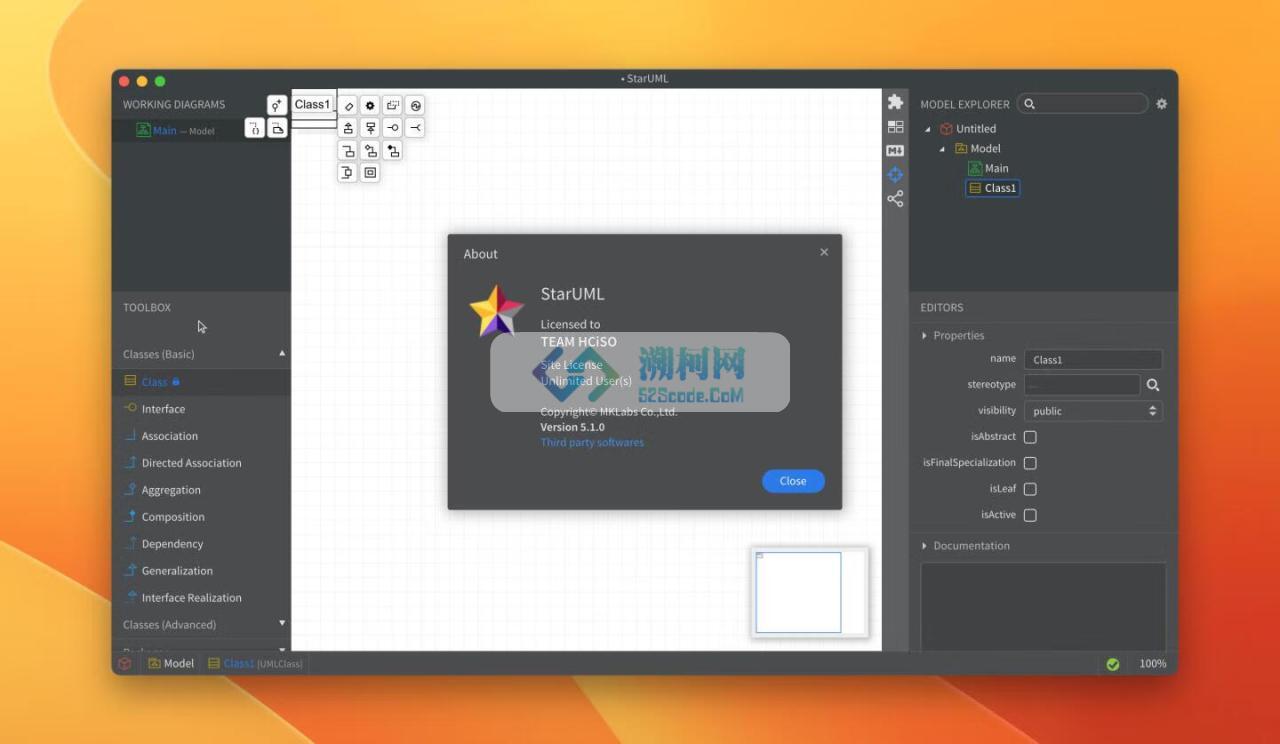Image resolution: width=1280 pixels, height=744 pixels.
Task: Click the red project cube icon in status bar
Action: [125, 664]
